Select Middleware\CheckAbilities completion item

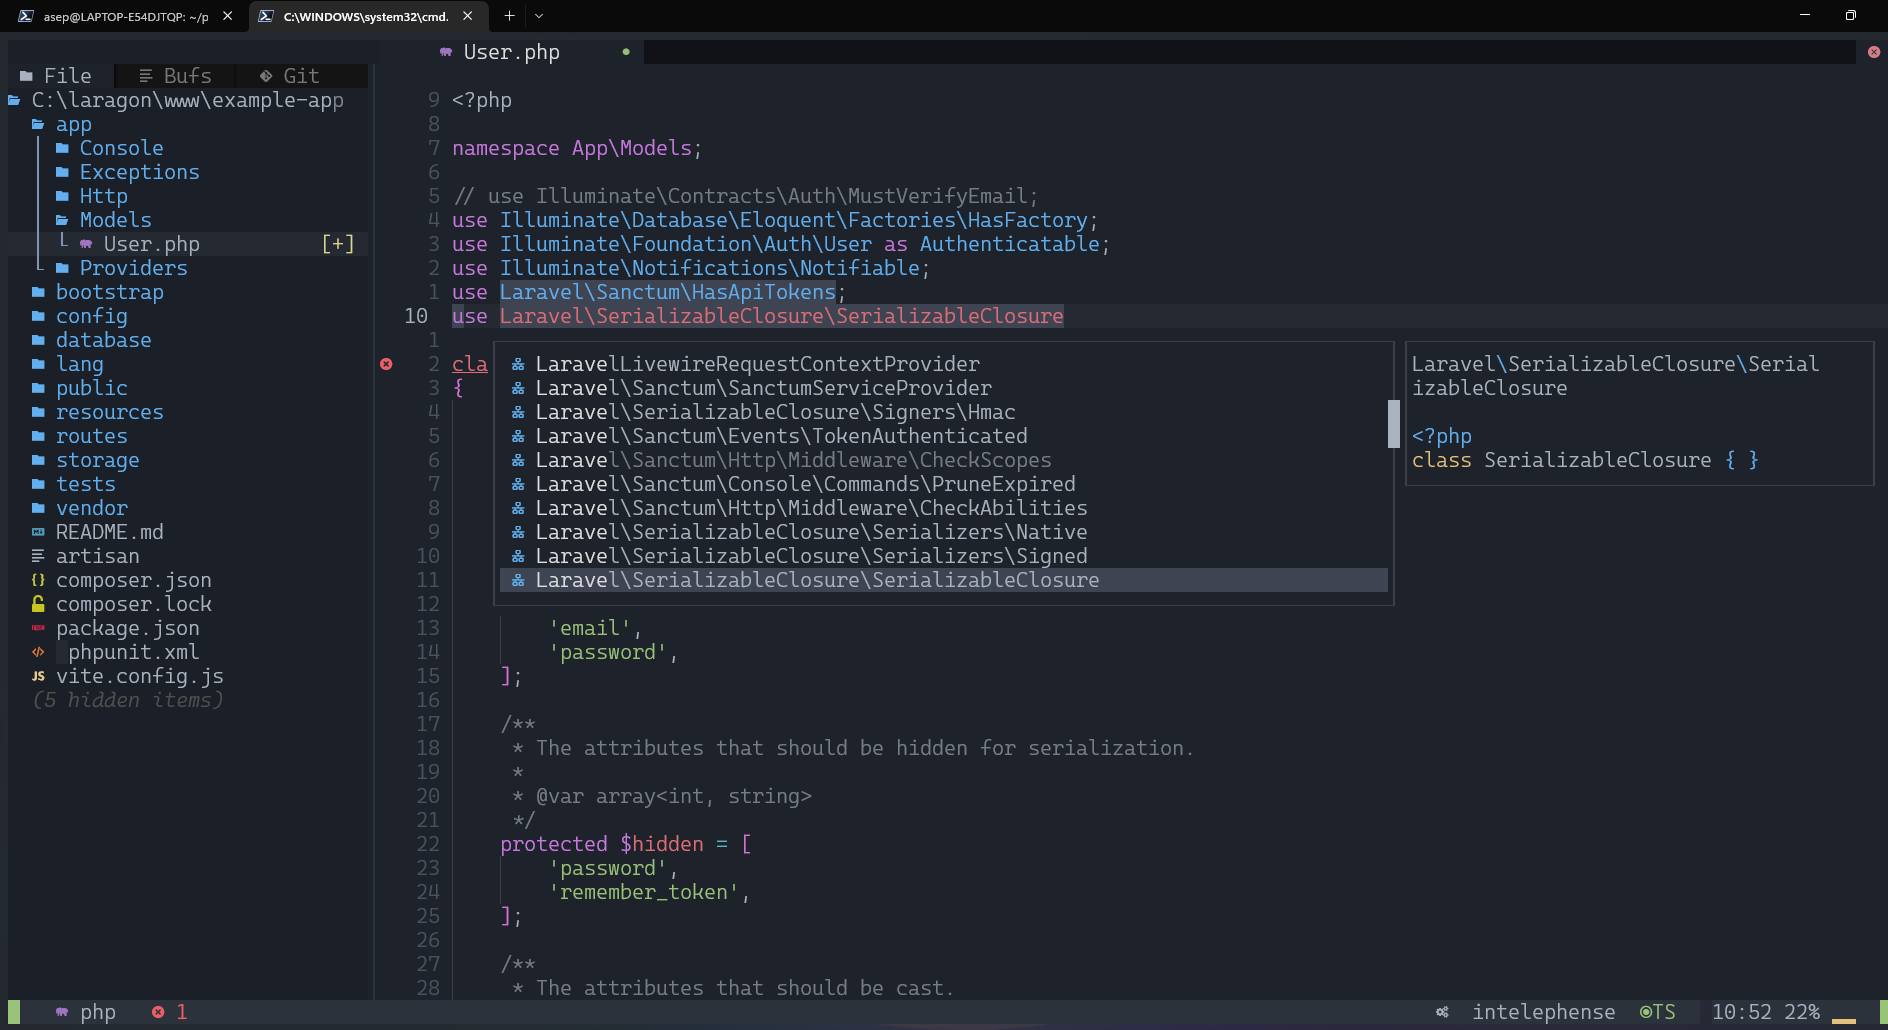(x=944, y=508)
